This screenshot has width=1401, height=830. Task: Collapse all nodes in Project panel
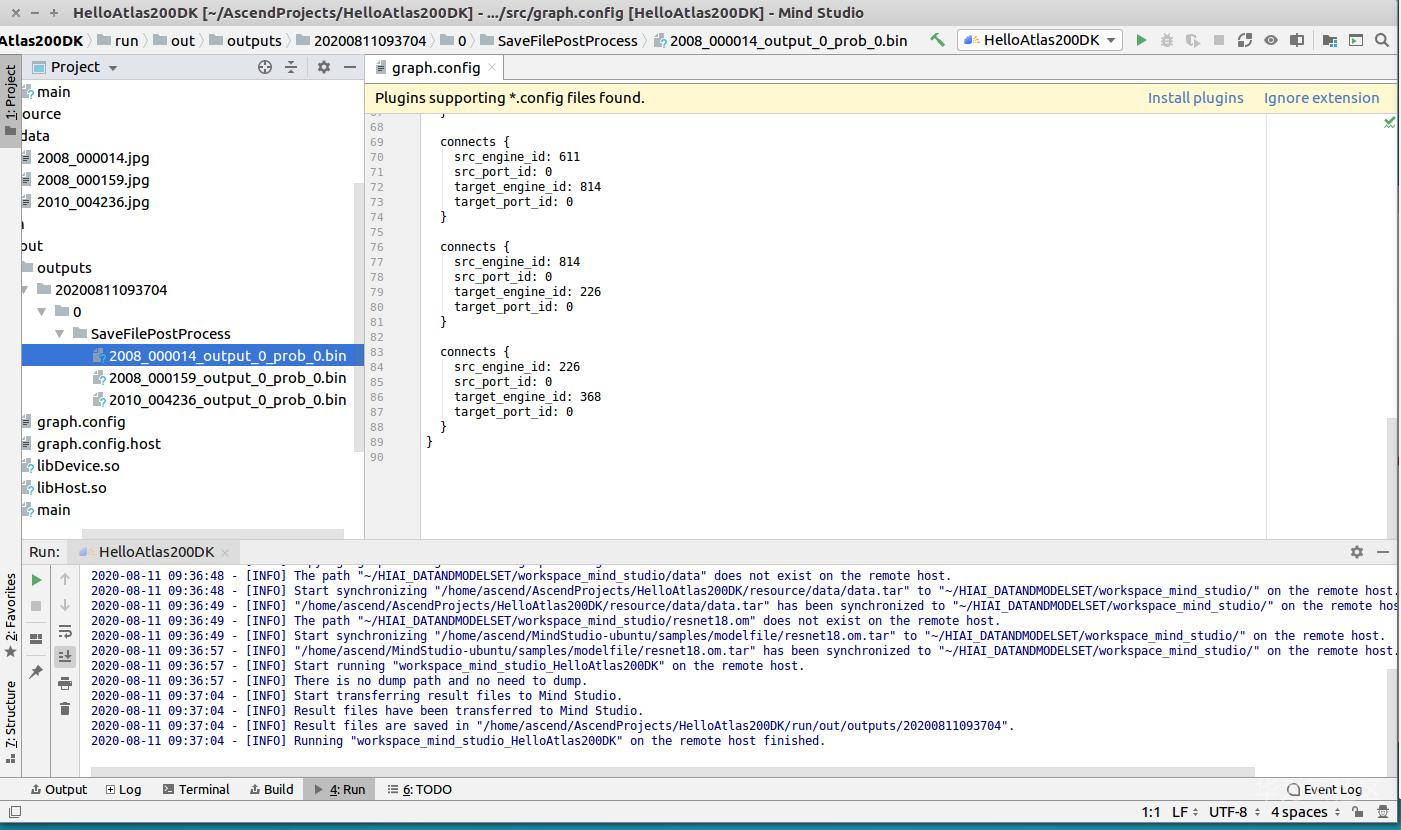[x=291, y=67]
